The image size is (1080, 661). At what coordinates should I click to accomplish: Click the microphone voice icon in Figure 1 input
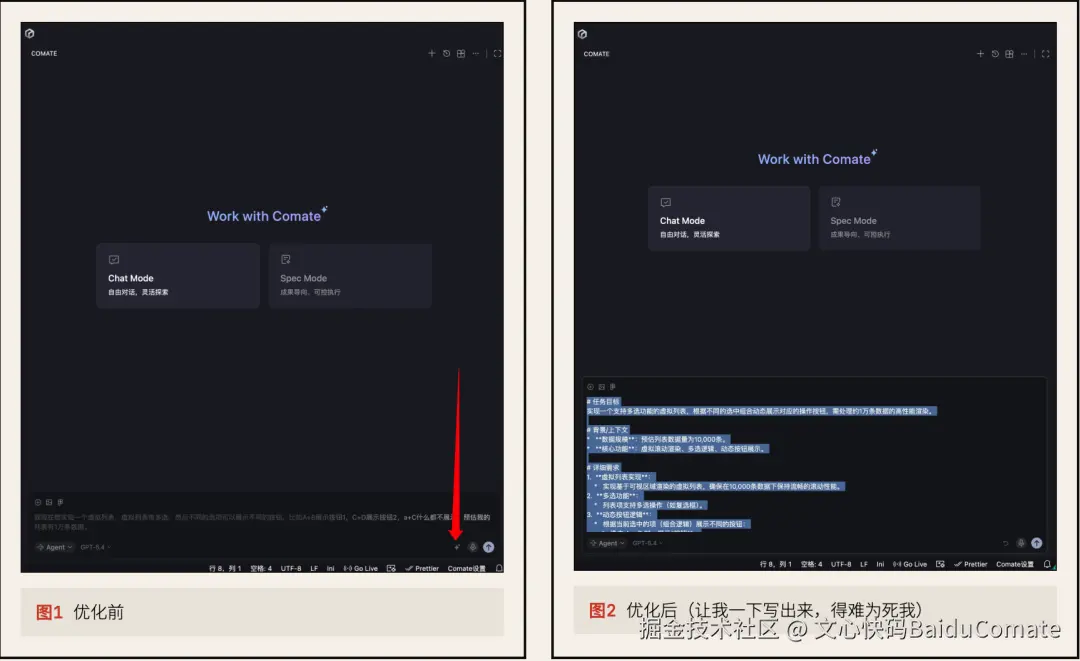tap(472, 547)
